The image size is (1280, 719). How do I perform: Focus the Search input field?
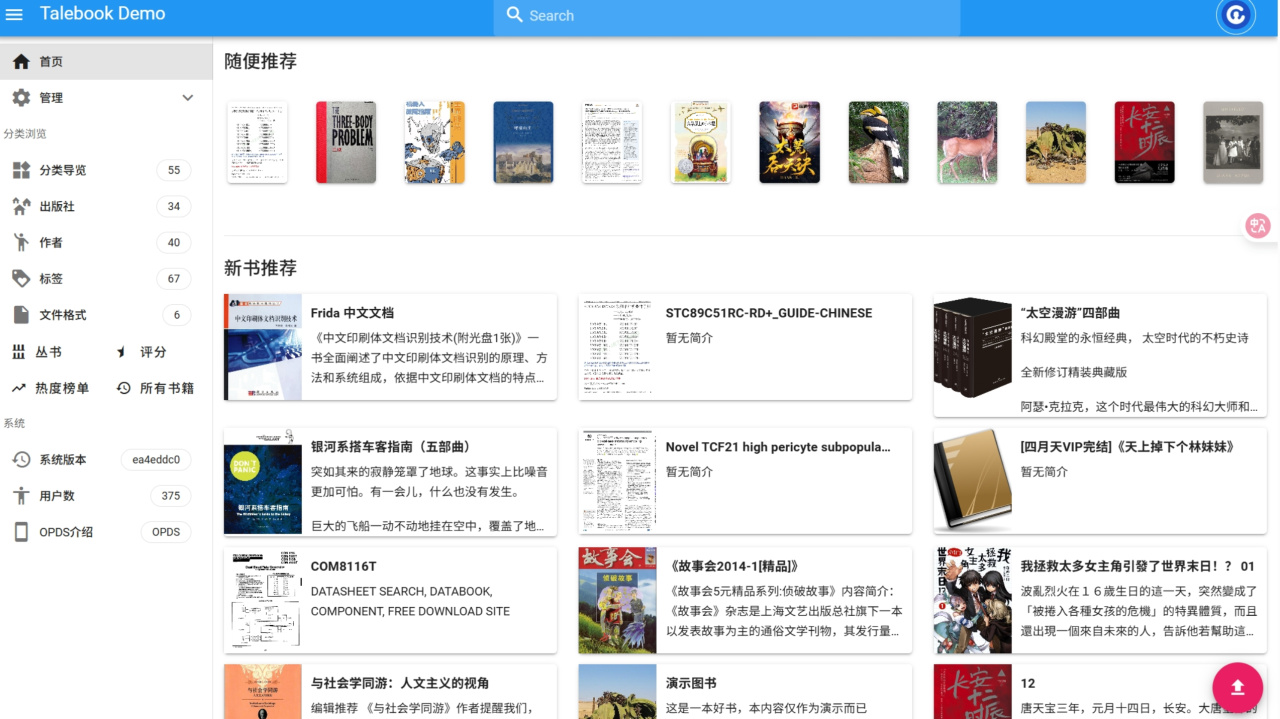click(x=727, y=16)
